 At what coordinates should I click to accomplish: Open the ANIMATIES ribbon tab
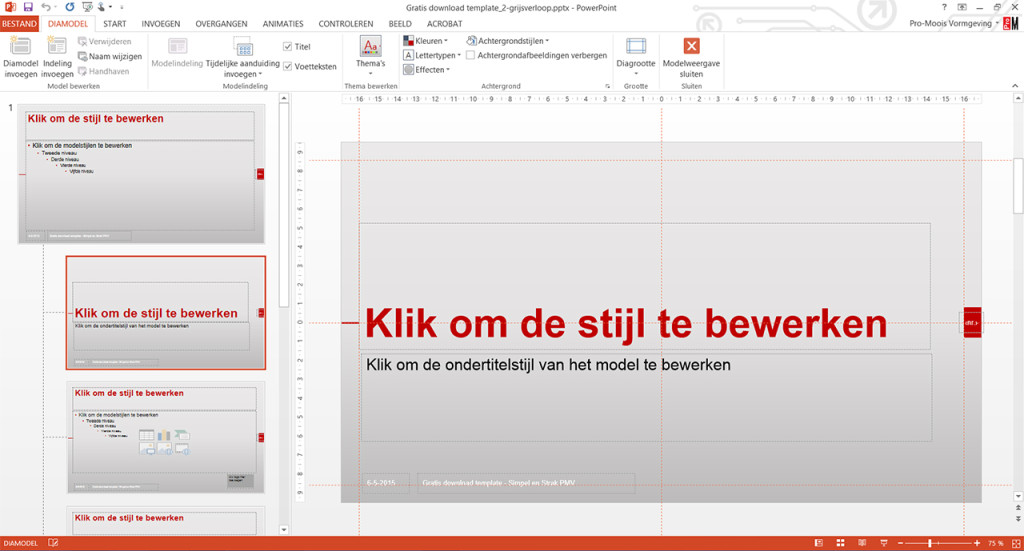click(283, 23)
